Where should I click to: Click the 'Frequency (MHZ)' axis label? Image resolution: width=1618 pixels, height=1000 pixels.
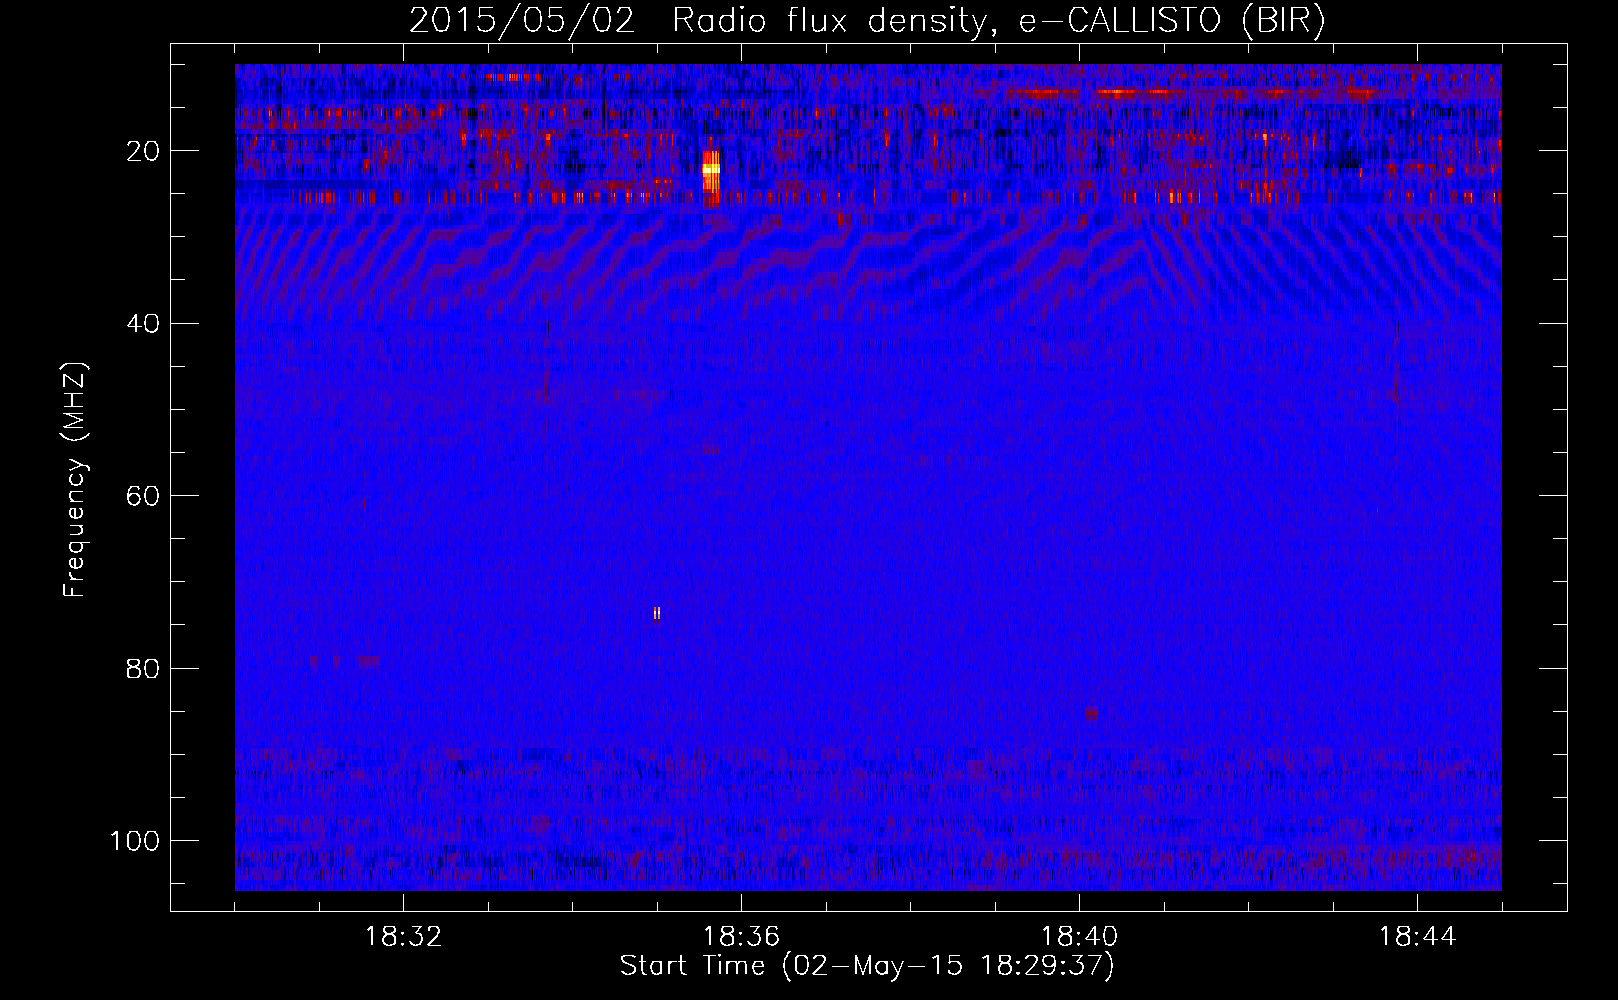75,480
